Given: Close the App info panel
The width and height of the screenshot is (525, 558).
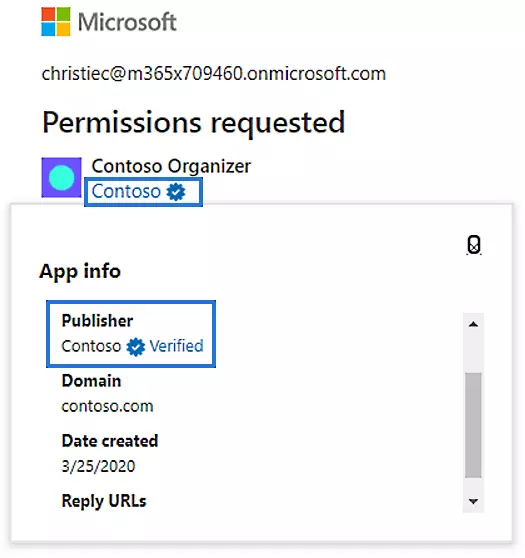Looking at the screenshot, I should [x=474, y=245].
